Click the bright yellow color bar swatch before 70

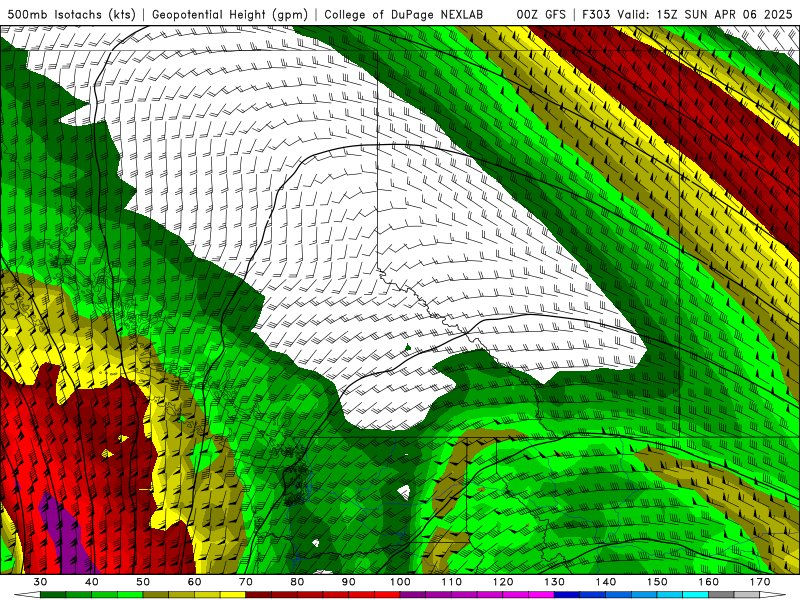(233, 595)
